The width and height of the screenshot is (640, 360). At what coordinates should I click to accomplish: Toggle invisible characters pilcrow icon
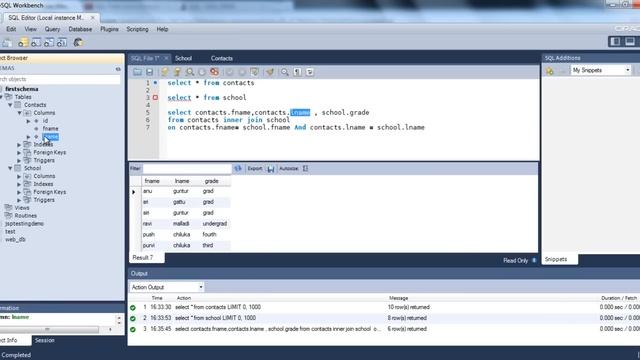[x=297, y=72]
